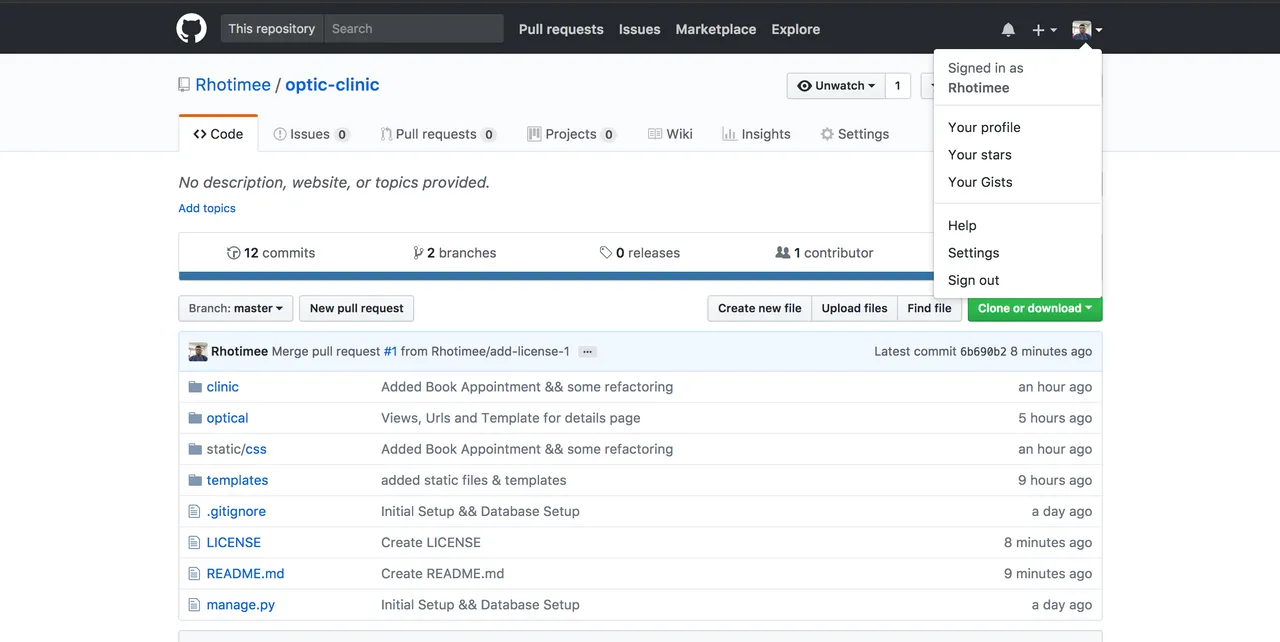
Task: Click the static/css folder icon
Action: coord(196,449)
